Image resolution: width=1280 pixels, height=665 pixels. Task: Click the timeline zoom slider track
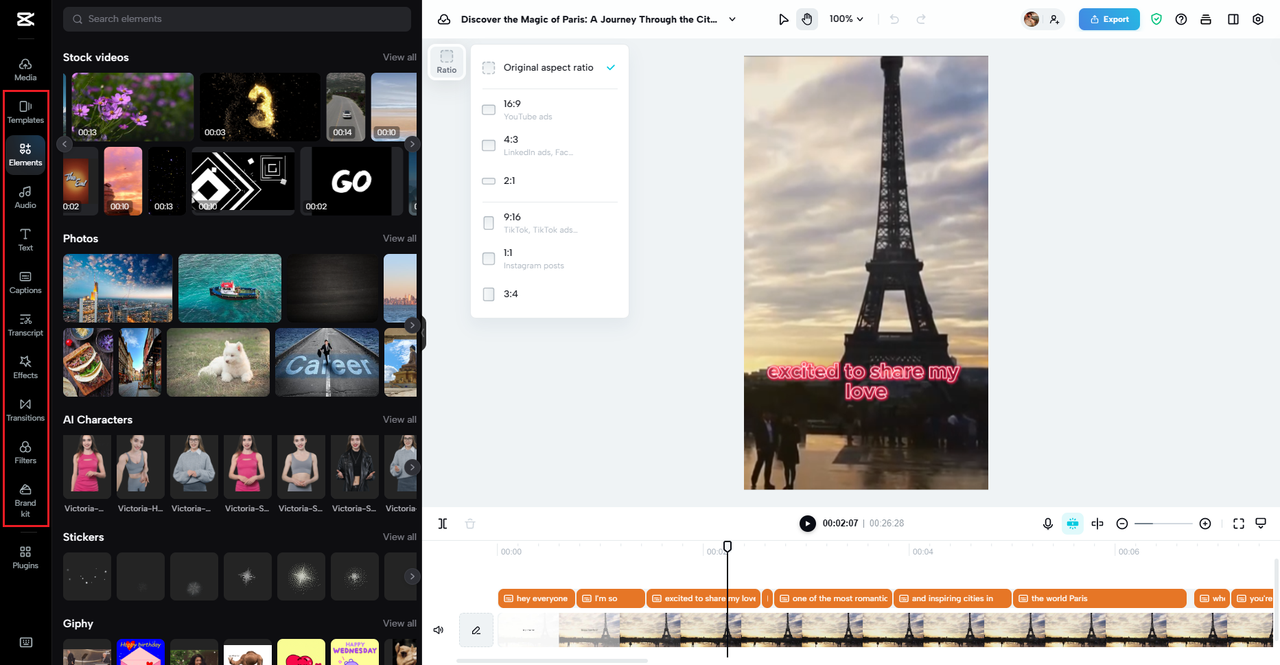tap(1163, 523)
